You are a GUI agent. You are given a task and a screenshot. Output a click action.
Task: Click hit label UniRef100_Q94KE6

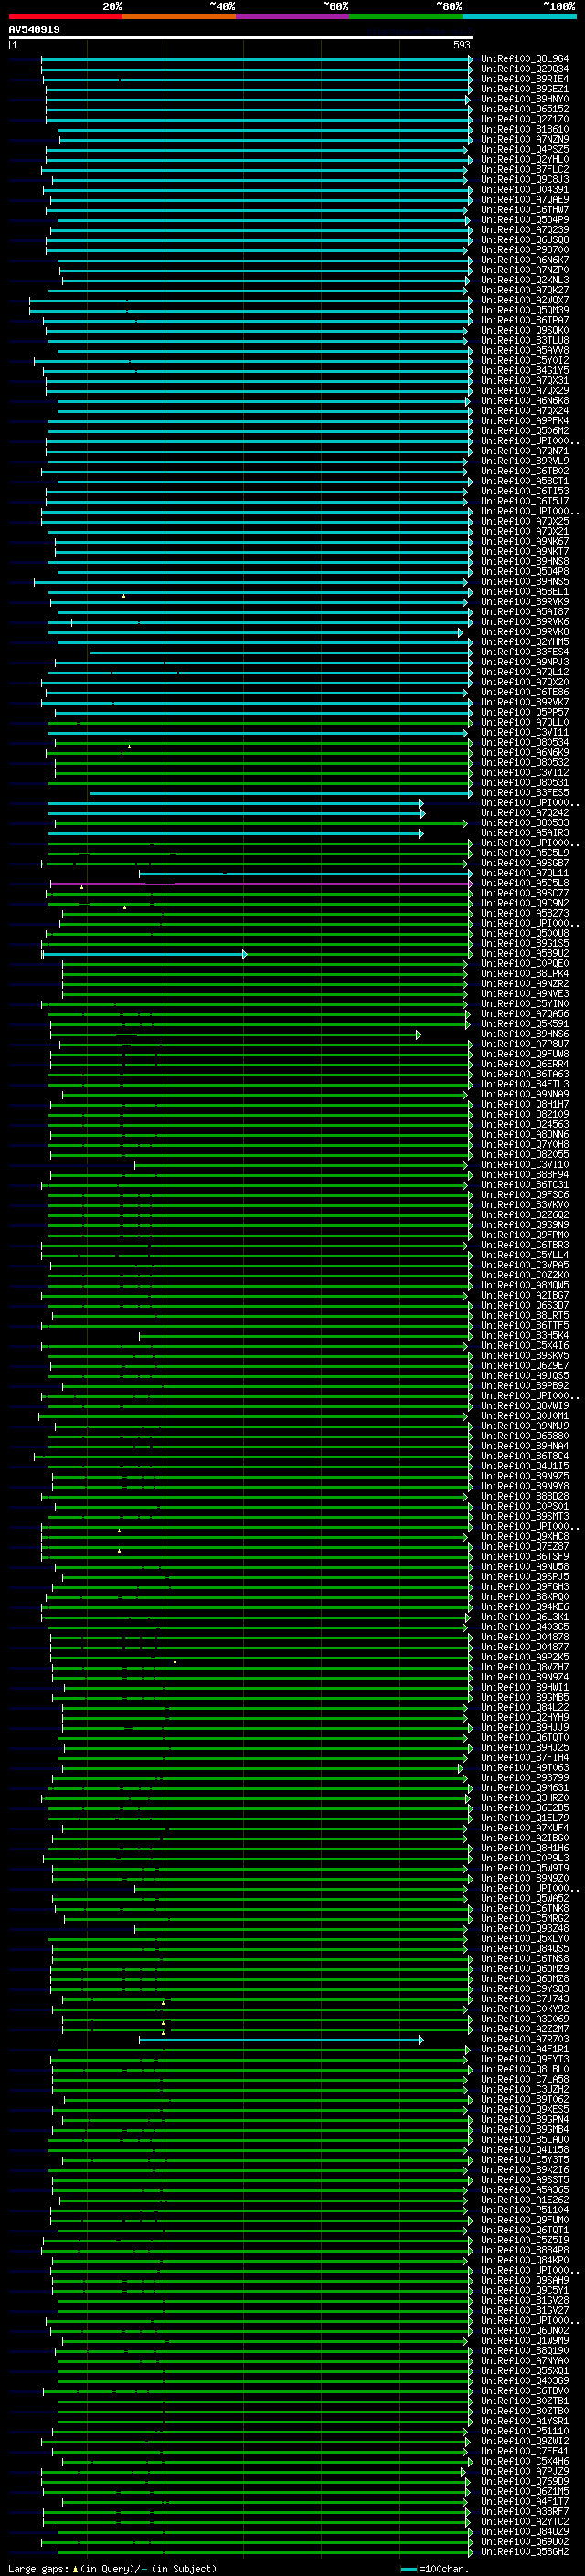coord(525,1607)
